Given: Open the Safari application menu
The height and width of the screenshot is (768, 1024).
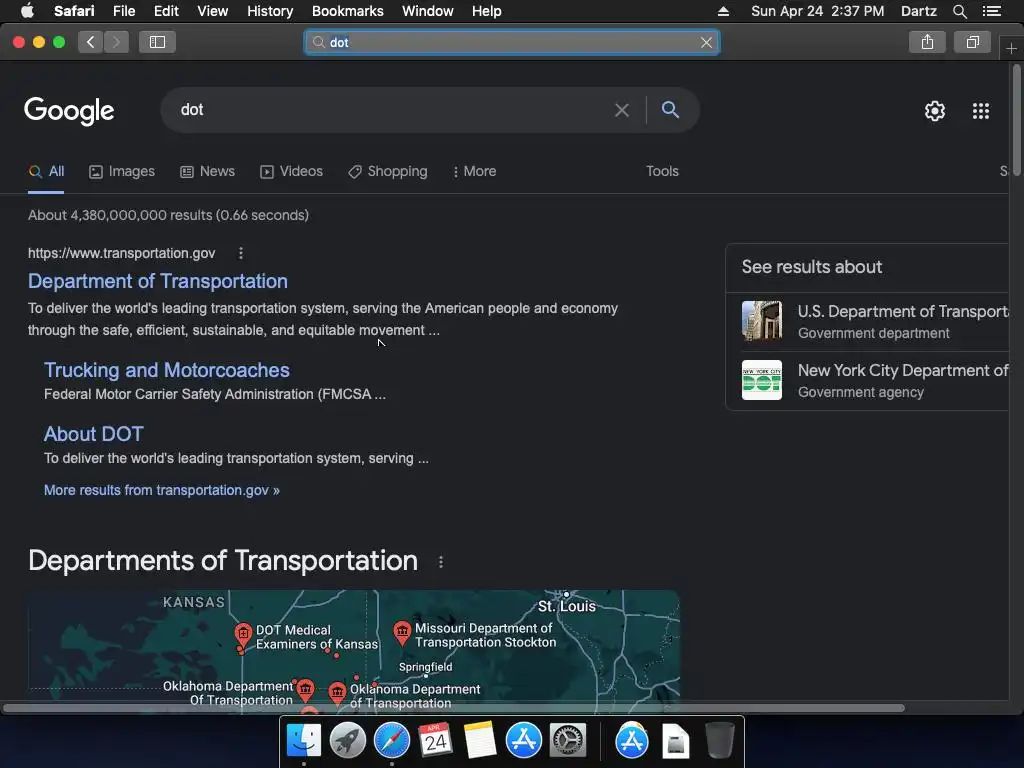Looking at the screenshot, I should (x=74, y=11).
